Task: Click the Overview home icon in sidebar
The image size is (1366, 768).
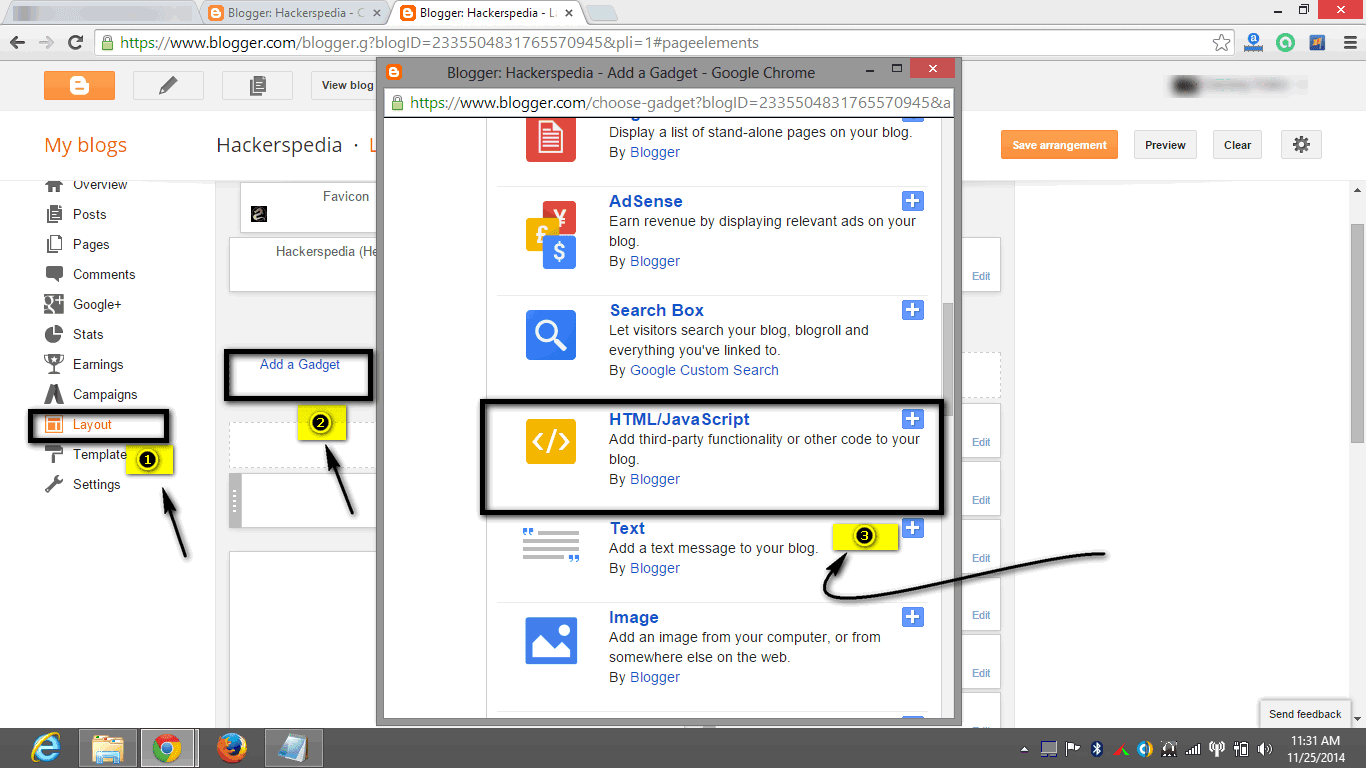Action: coord(54,185)
